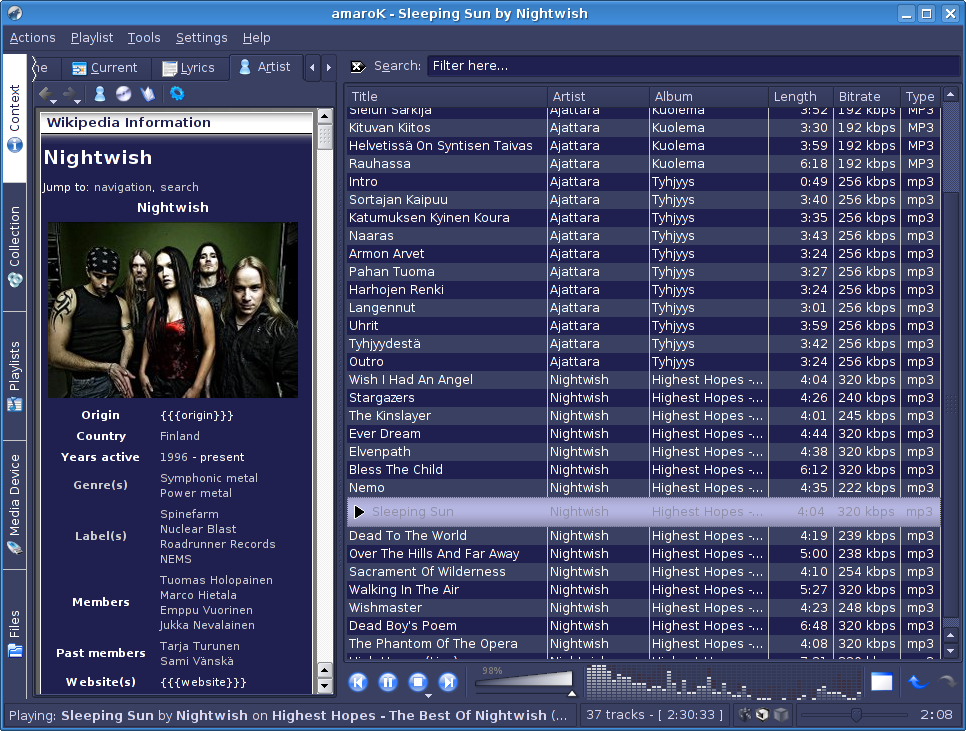Screen dimensions: 966x731
Task: Expand back history dropdown arrow
Action: point(54,101)
